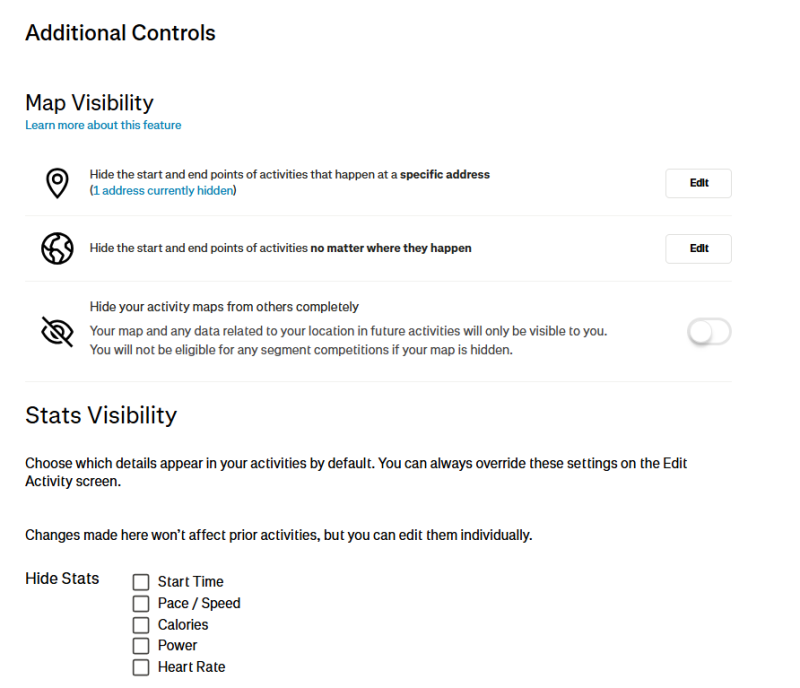This screenshot has height=688, width=800.
Task: Click the Hide Stats label
Action: [62, 579]
